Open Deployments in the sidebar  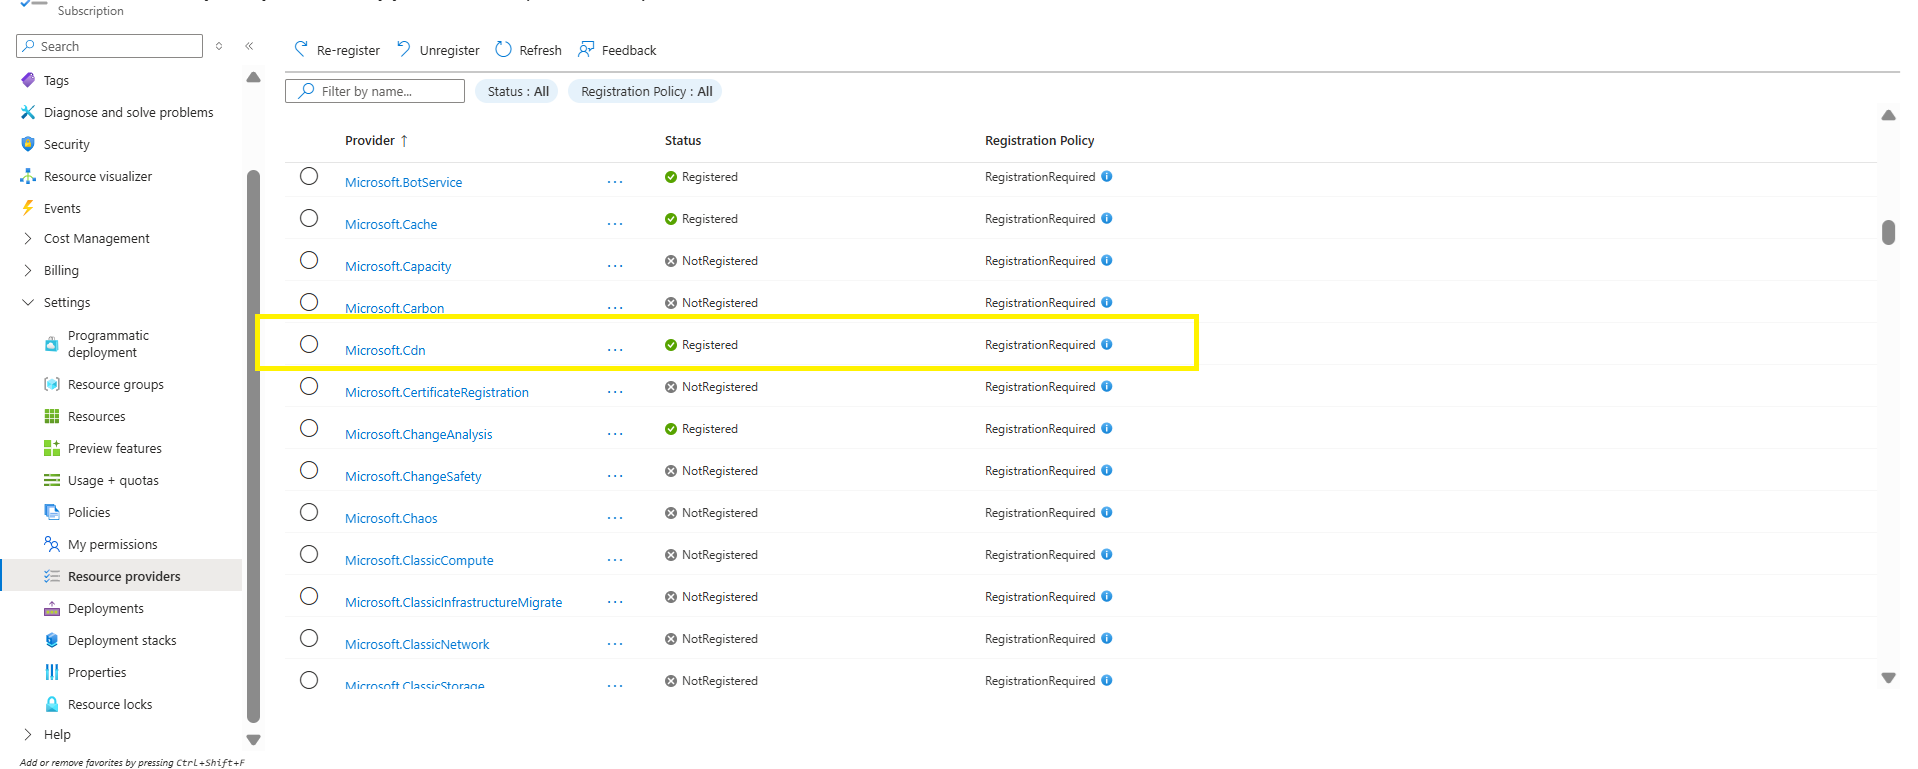(x=105, y=608)
